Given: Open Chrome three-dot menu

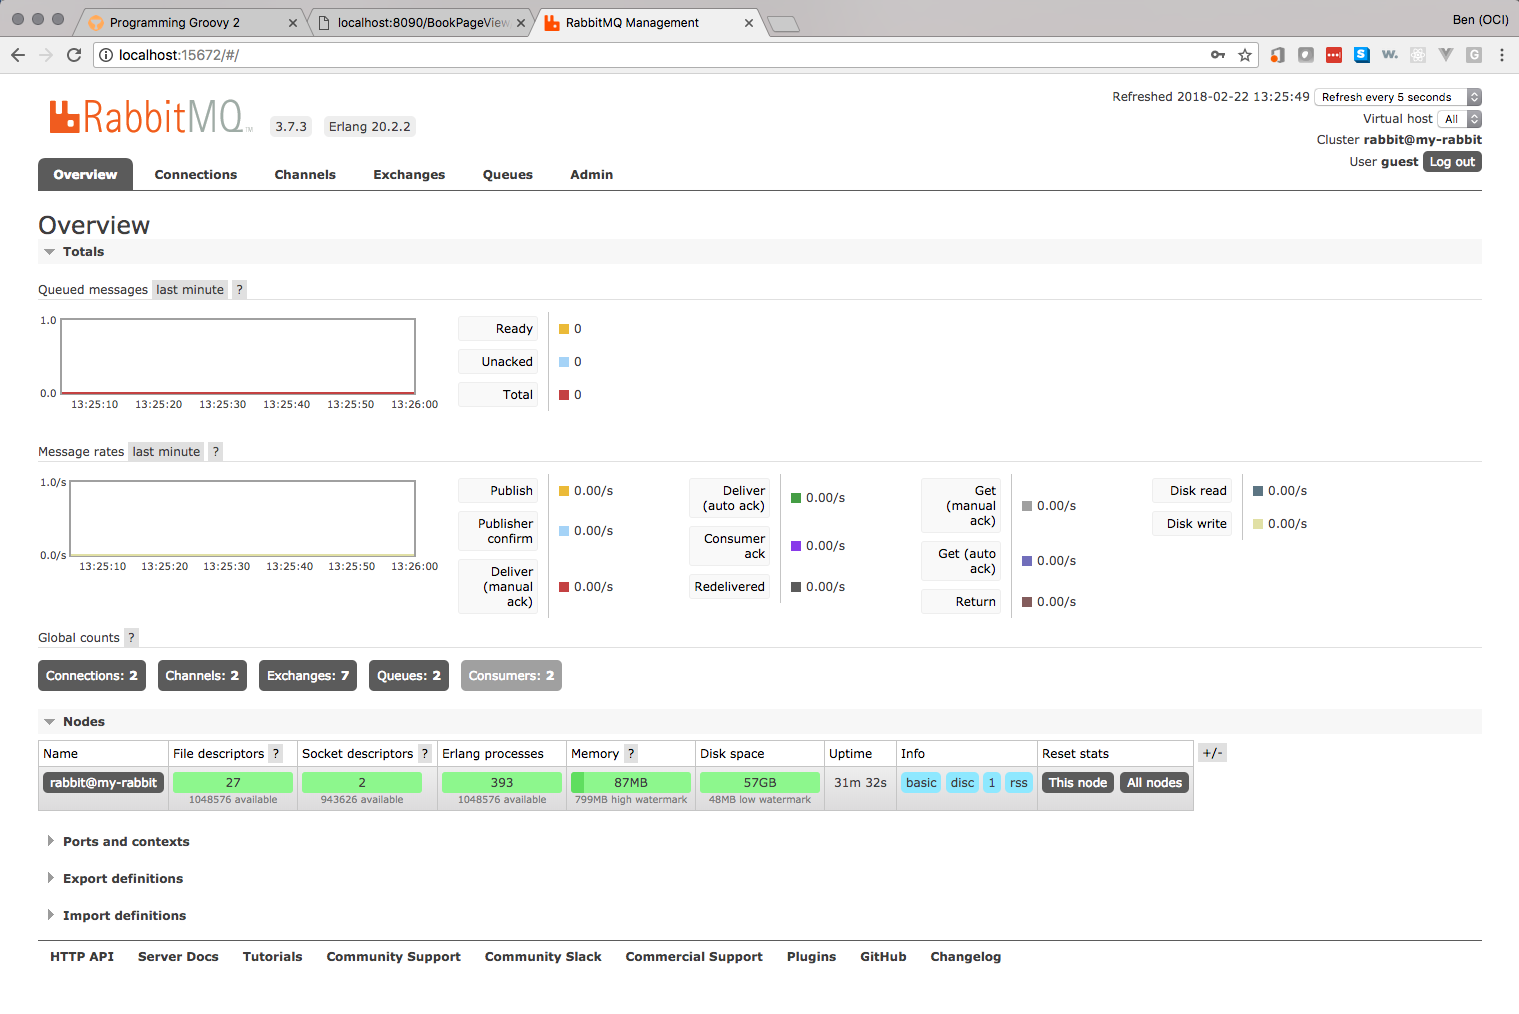Looking at the screenshot, I should pyautogui.click(x=1502, y=55).
